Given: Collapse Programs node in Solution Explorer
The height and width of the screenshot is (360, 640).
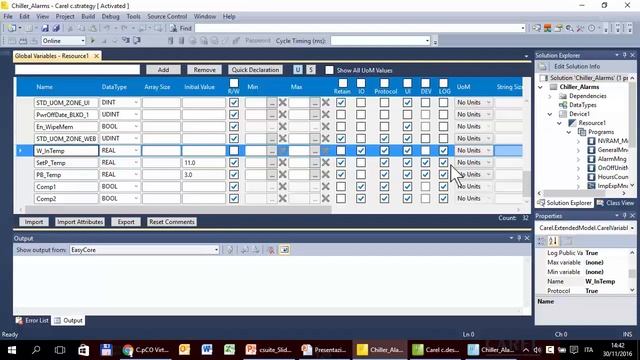Looking at the screenshot, I should pos(569,132).
